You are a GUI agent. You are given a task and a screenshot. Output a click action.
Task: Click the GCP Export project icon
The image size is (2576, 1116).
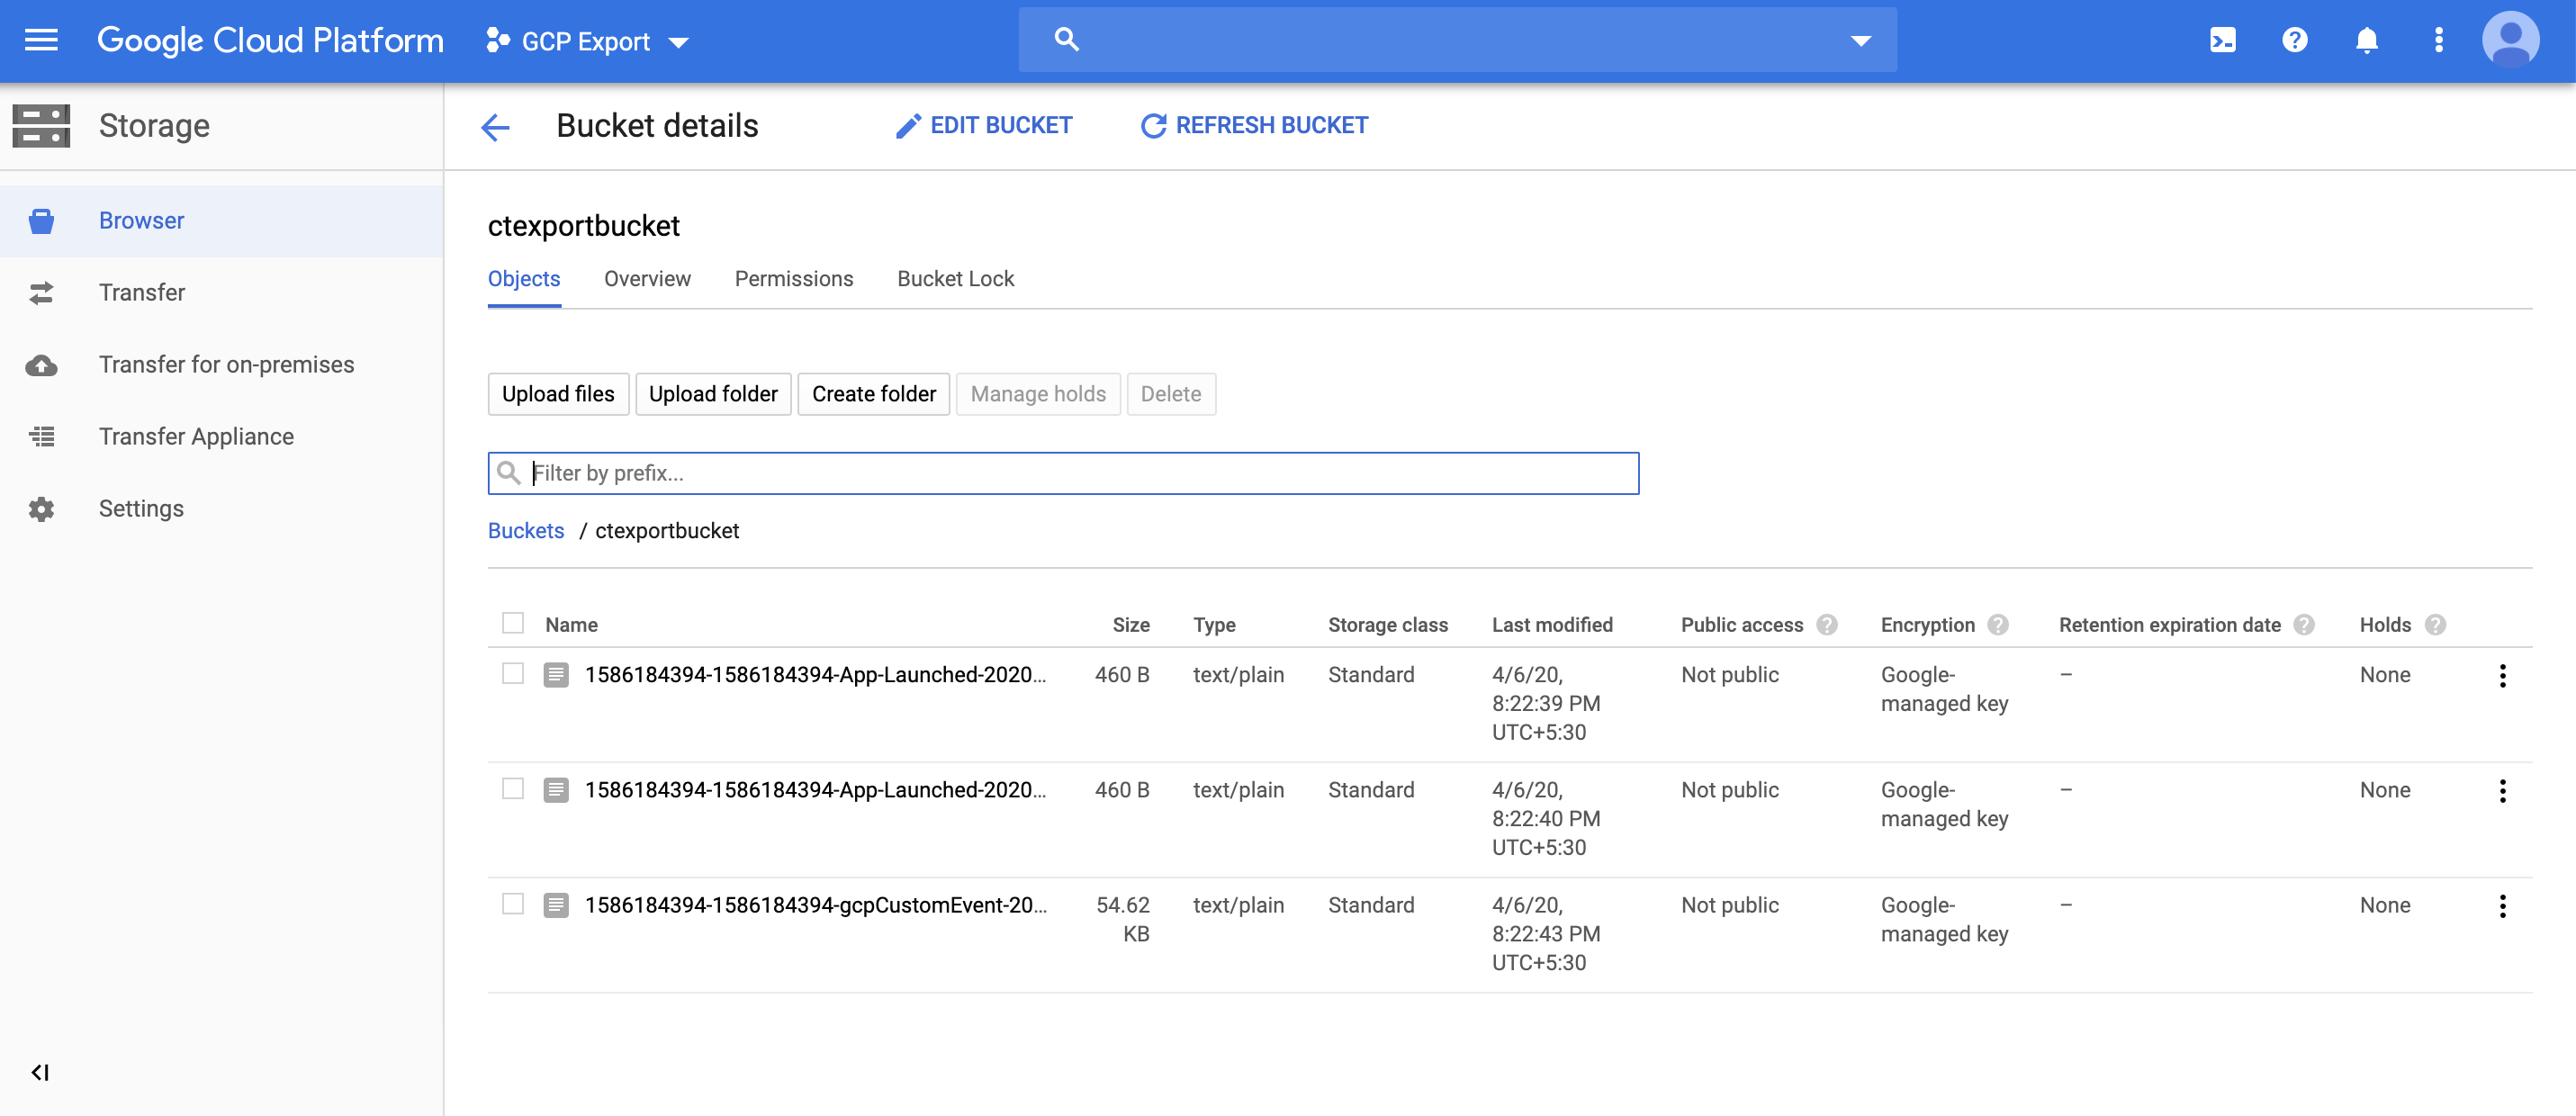tap(497, 41)
